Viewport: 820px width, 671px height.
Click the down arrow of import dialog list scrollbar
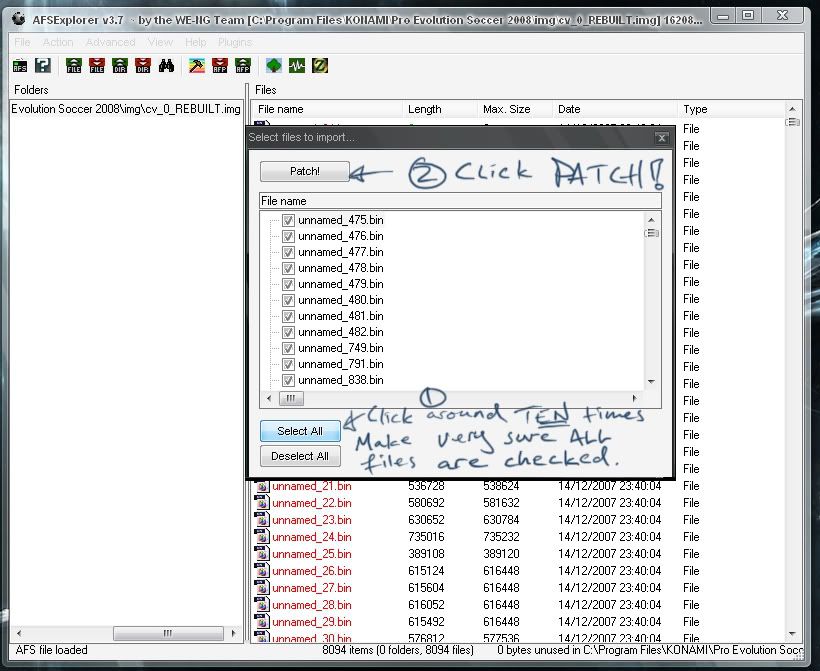click(x=651, y=382)
